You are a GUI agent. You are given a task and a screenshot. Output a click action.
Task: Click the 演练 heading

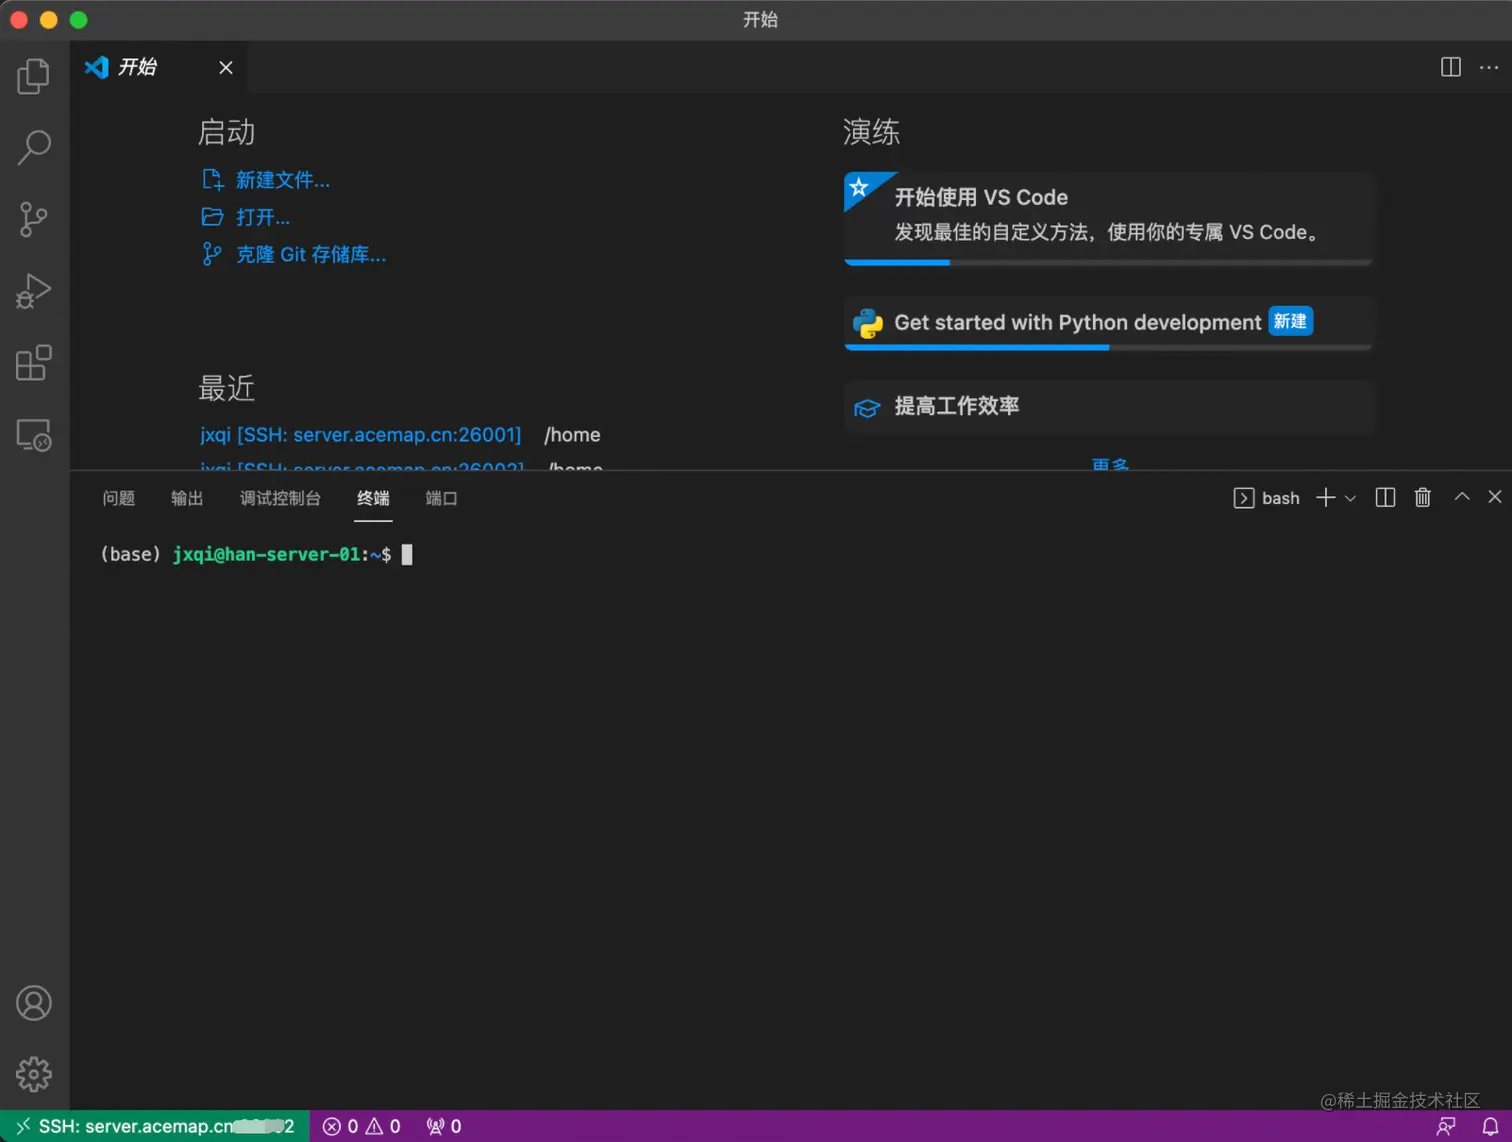pos(871,132)
